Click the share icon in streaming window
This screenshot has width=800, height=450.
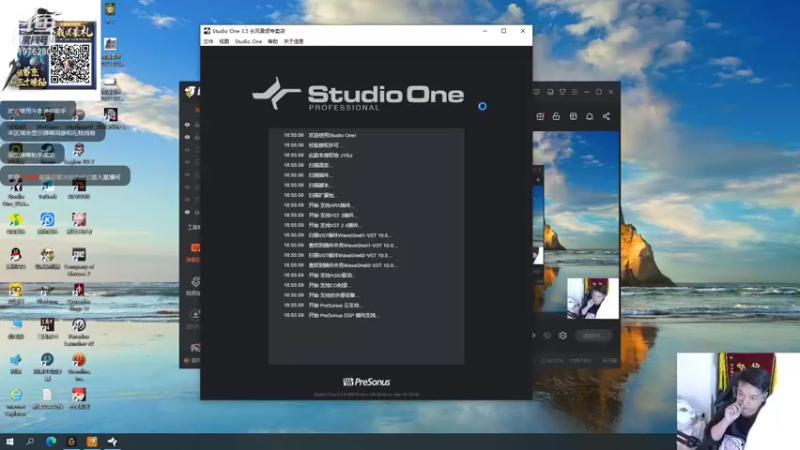[606, 116]
